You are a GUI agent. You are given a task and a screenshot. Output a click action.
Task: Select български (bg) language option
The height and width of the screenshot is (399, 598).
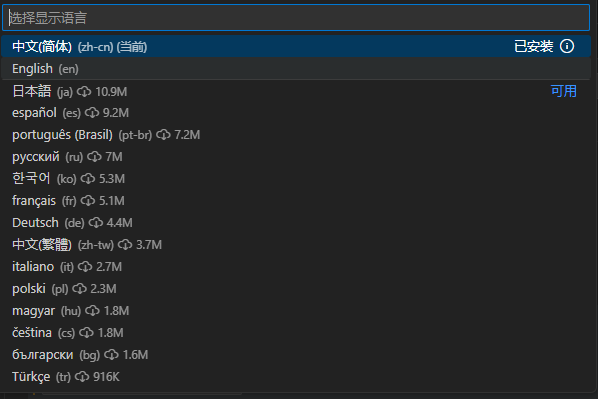pos(296,355)
